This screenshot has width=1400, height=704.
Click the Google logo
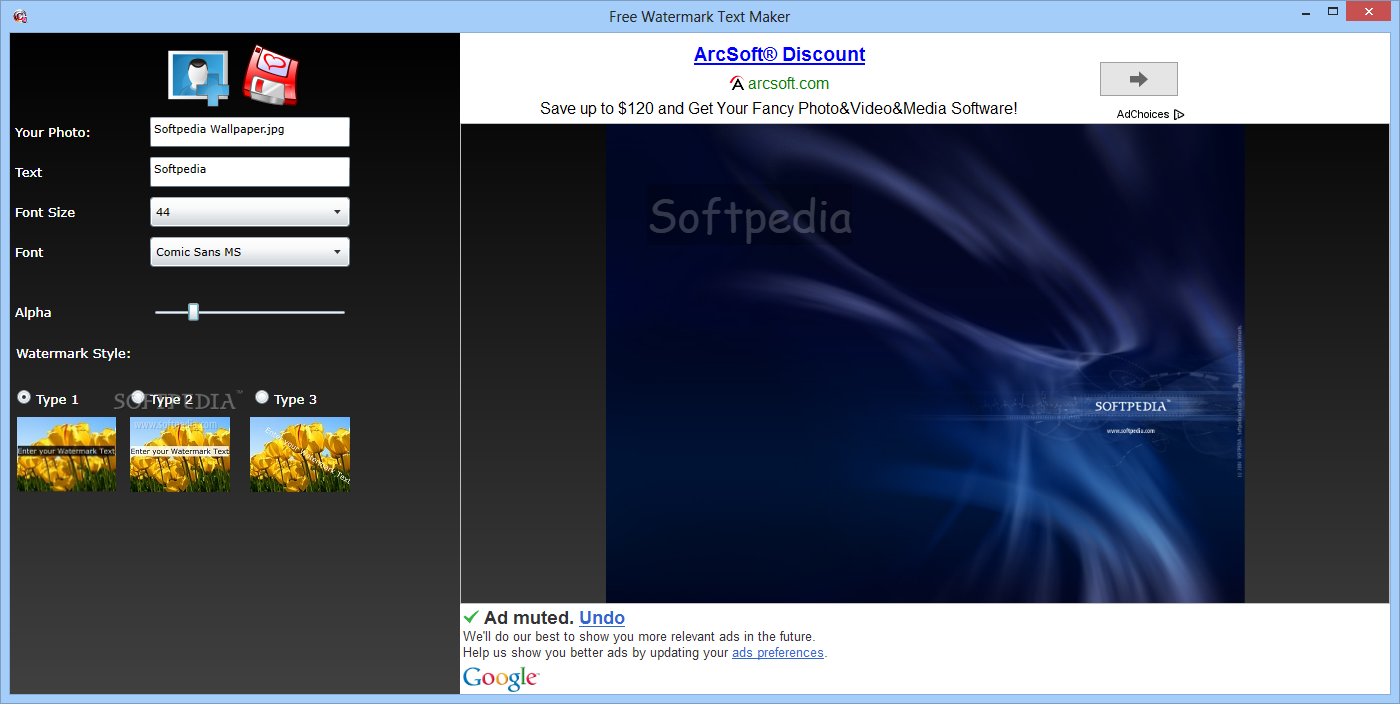pyautogui.click(x=501, y=678)
